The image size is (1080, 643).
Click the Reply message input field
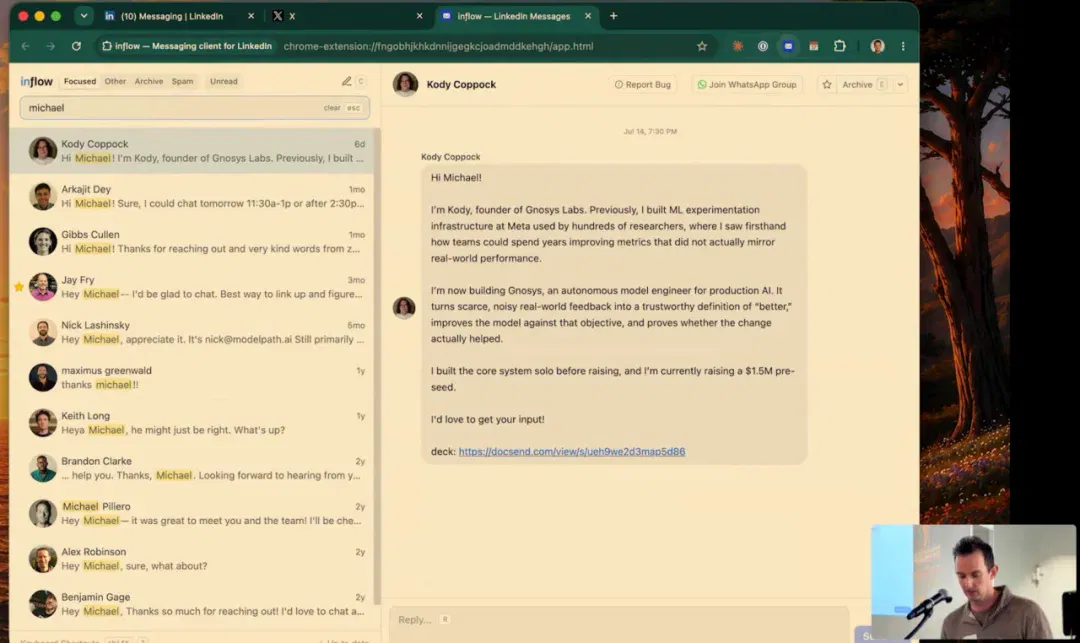(x=619, y=620)
